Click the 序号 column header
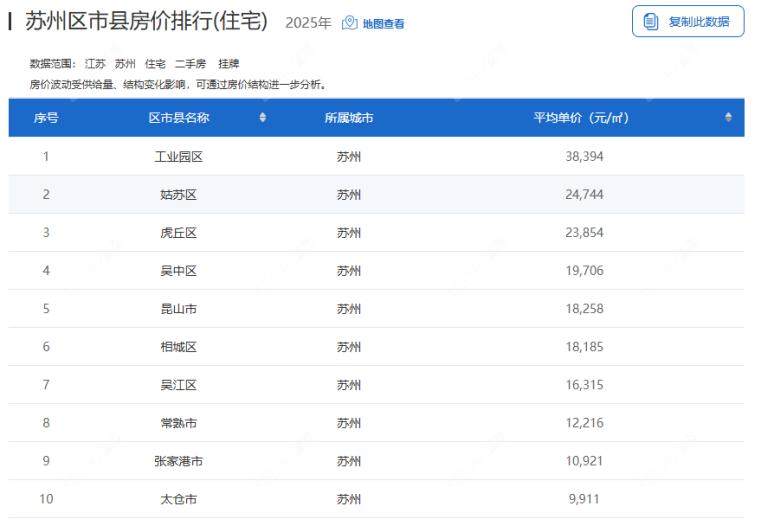 [x=46, y=118]
